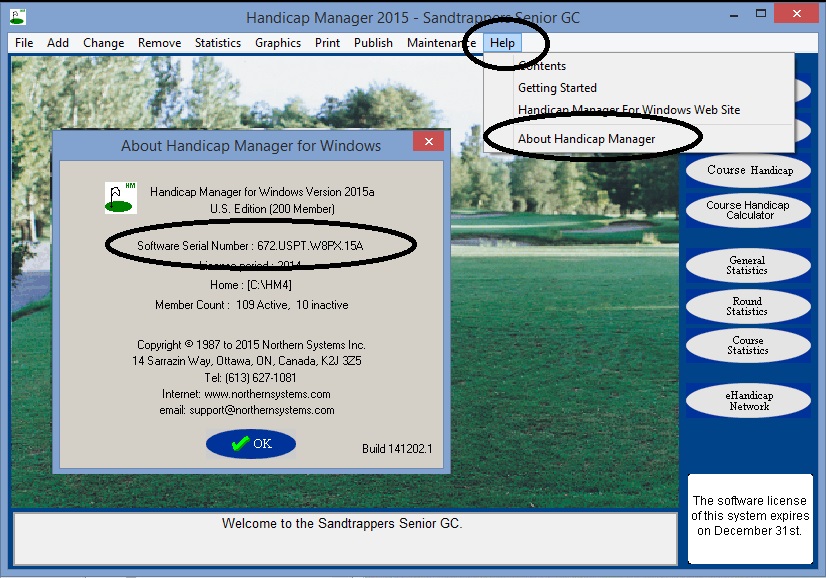The image size is (826, 578).
Task: Click the Home : [C:\HM4] text
Action: (251, 285)
